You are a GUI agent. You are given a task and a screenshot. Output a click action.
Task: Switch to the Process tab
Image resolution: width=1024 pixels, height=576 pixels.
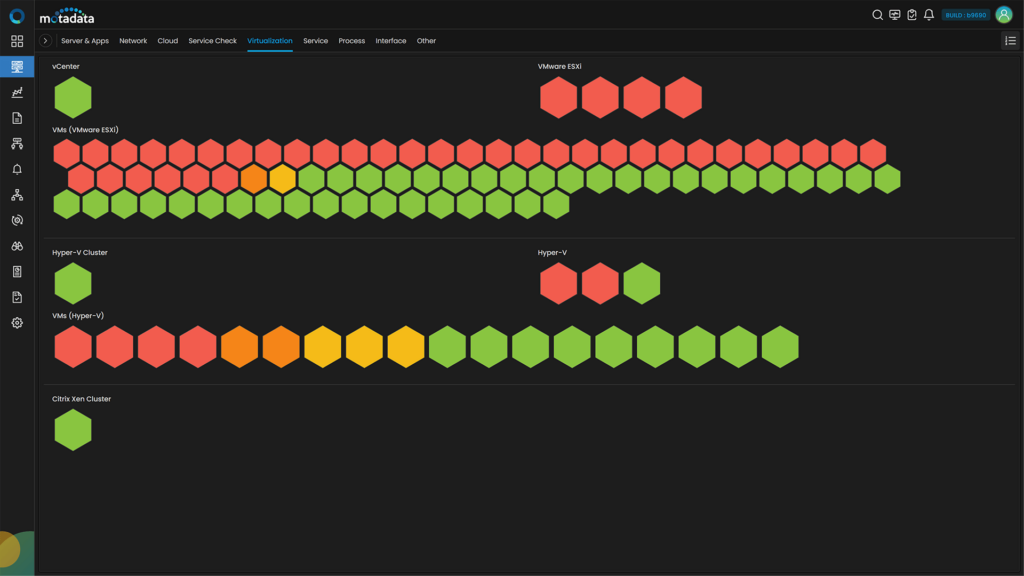pyautogui.click(x=351, y=41)
